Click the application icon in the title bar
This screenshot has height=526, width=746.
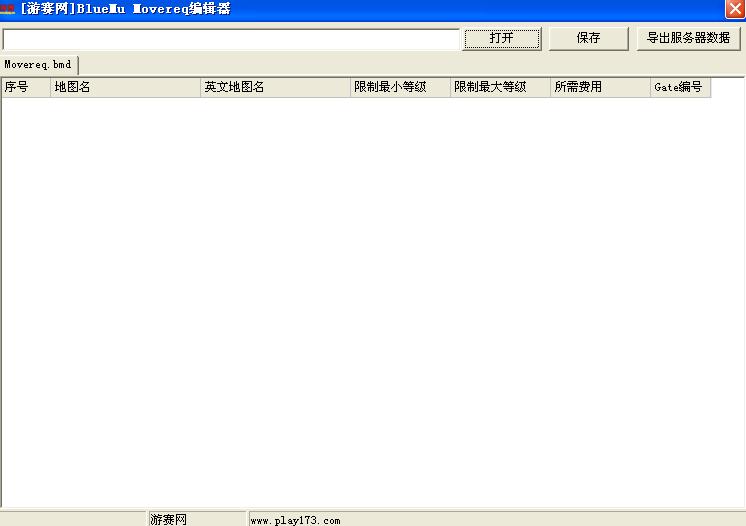pos(8,9)
